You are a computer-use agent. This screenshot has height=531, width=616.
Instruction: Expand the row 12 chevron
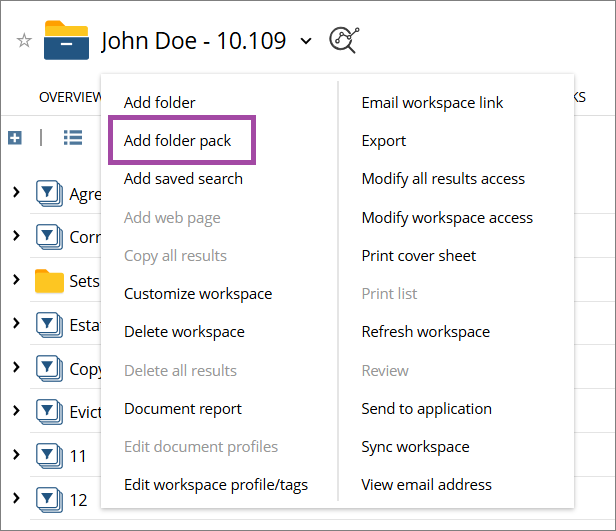click(x=16, y=498)
